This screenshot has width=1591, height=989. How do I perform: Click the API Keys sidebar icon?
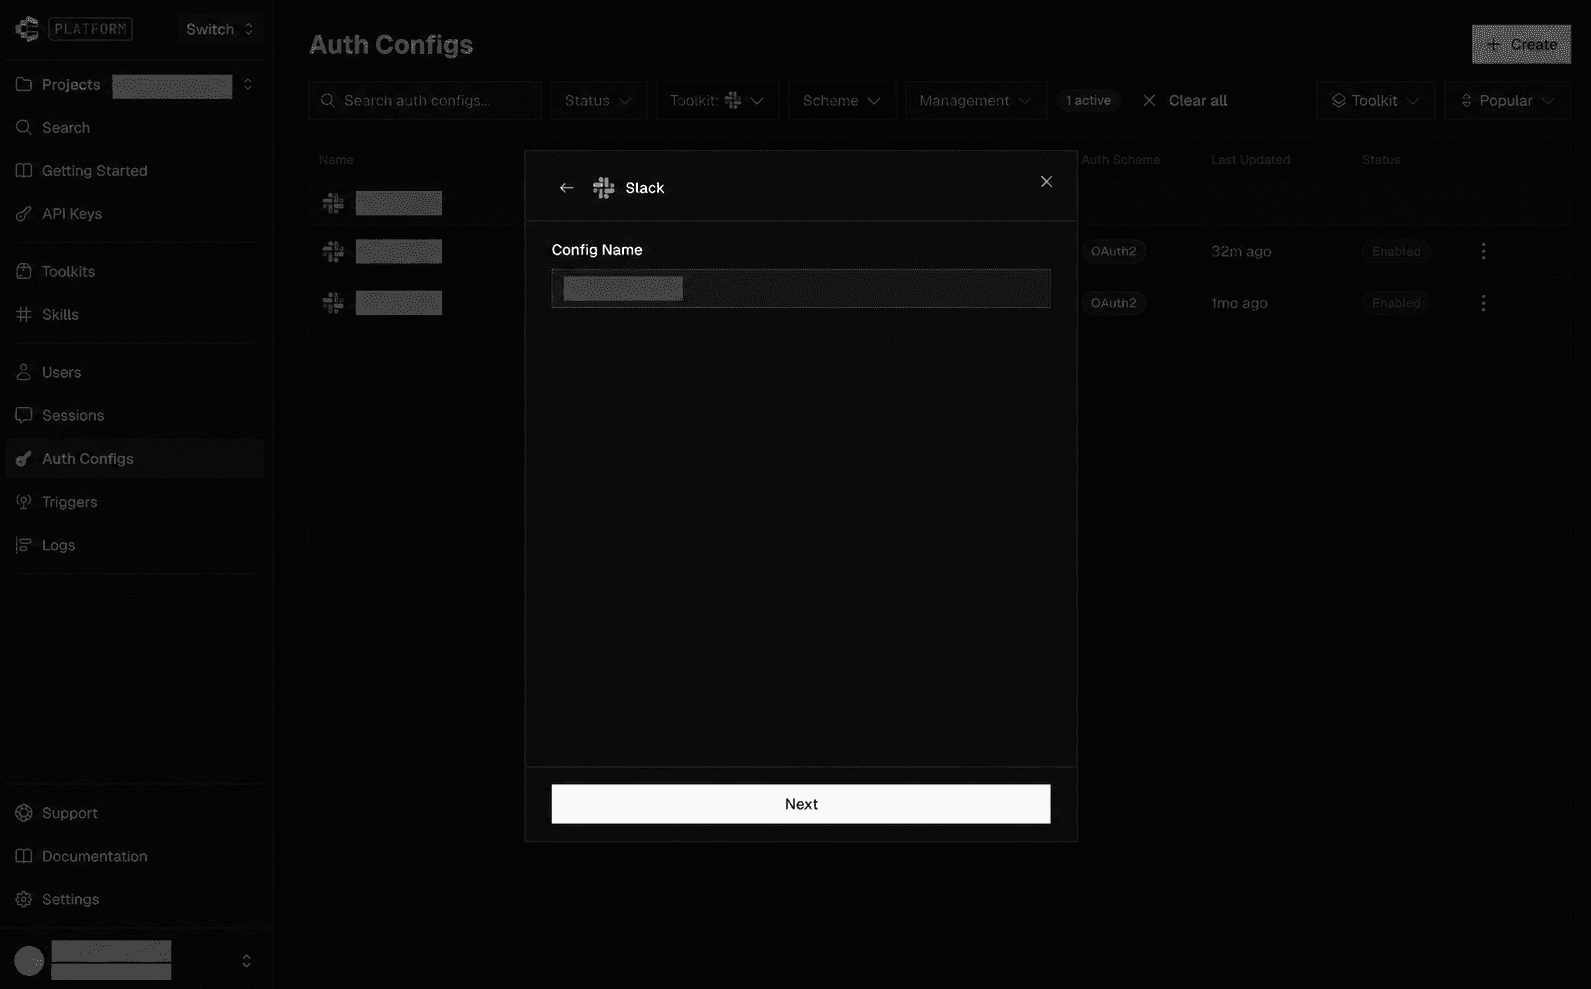click(x=24, y=214)
